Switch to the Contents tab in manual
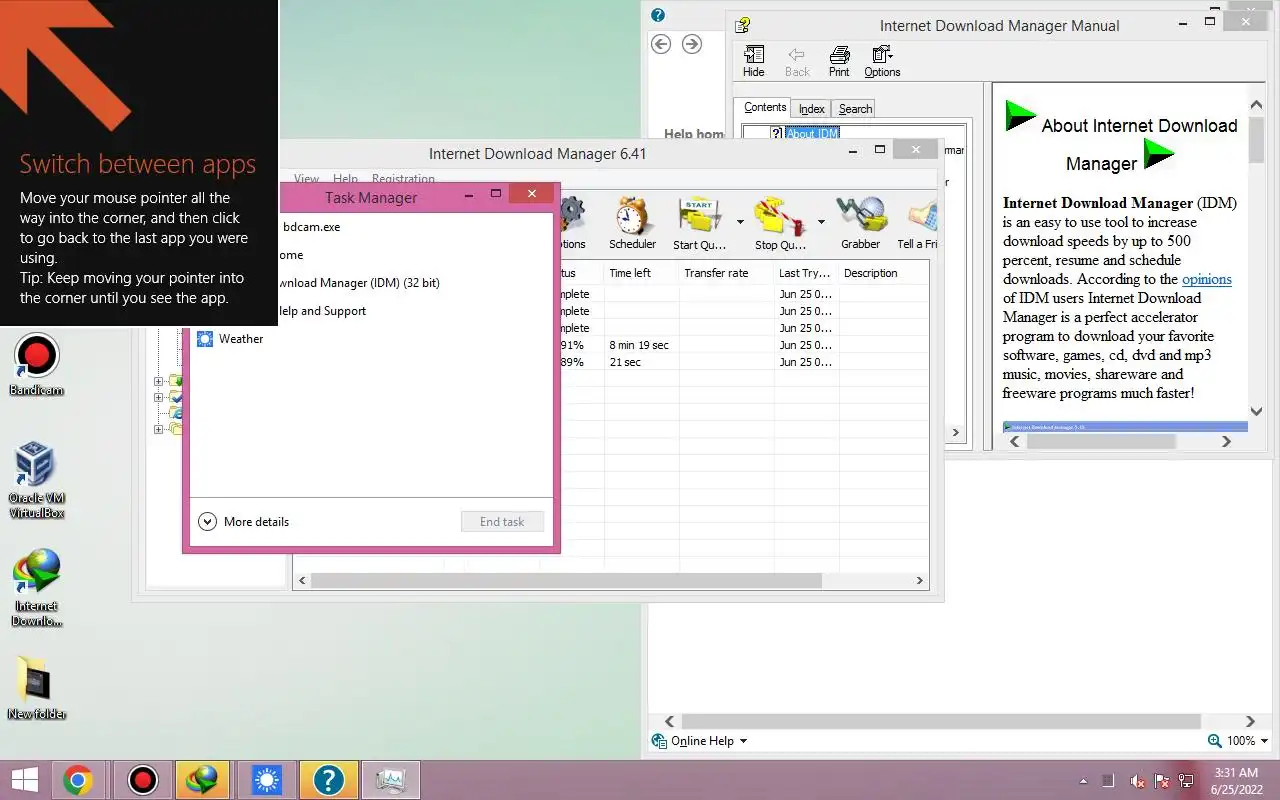 tap(765, 108)
